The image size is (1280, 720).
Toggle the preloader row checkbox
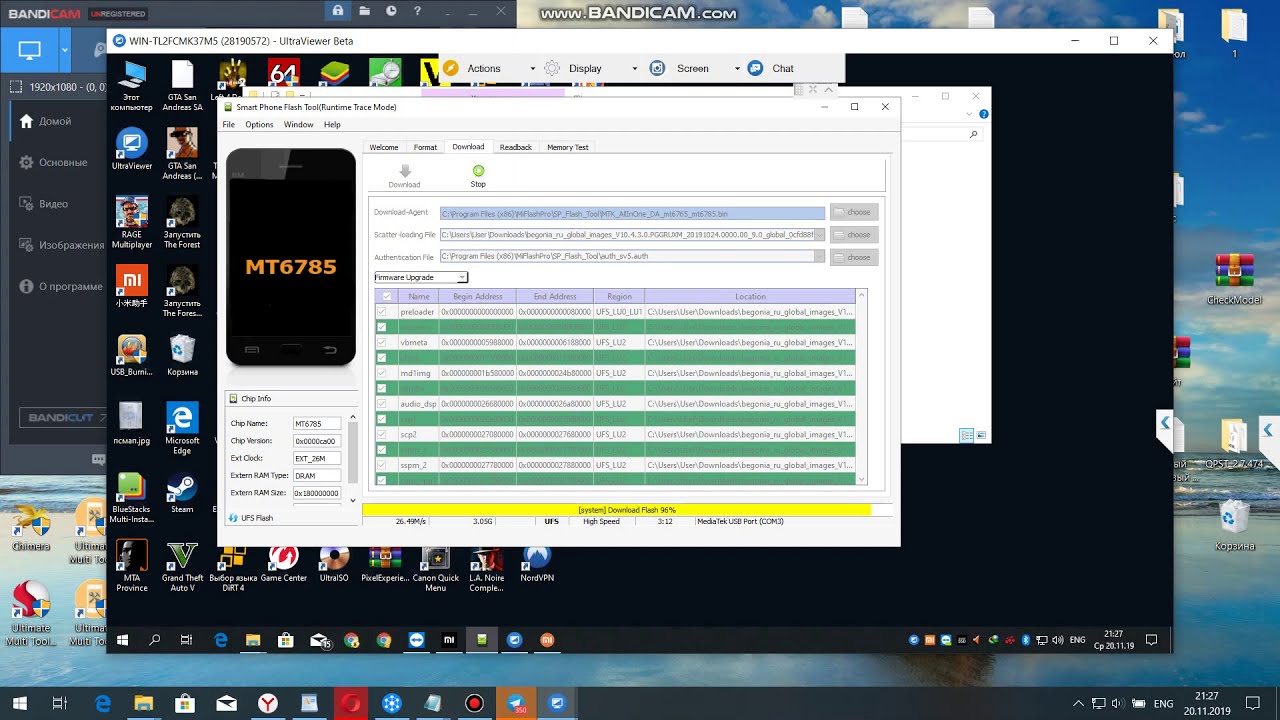click(x=381, y=312)
